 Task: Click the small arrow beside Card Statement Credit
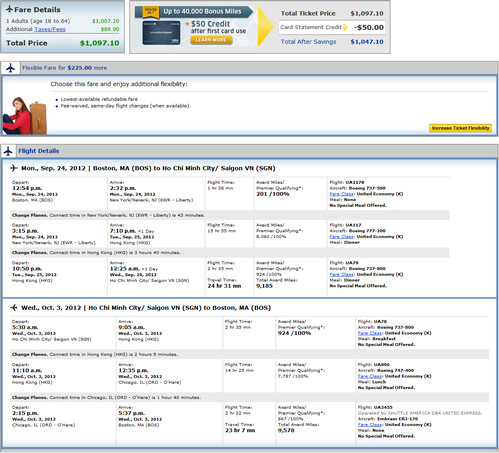coord(345,27)
